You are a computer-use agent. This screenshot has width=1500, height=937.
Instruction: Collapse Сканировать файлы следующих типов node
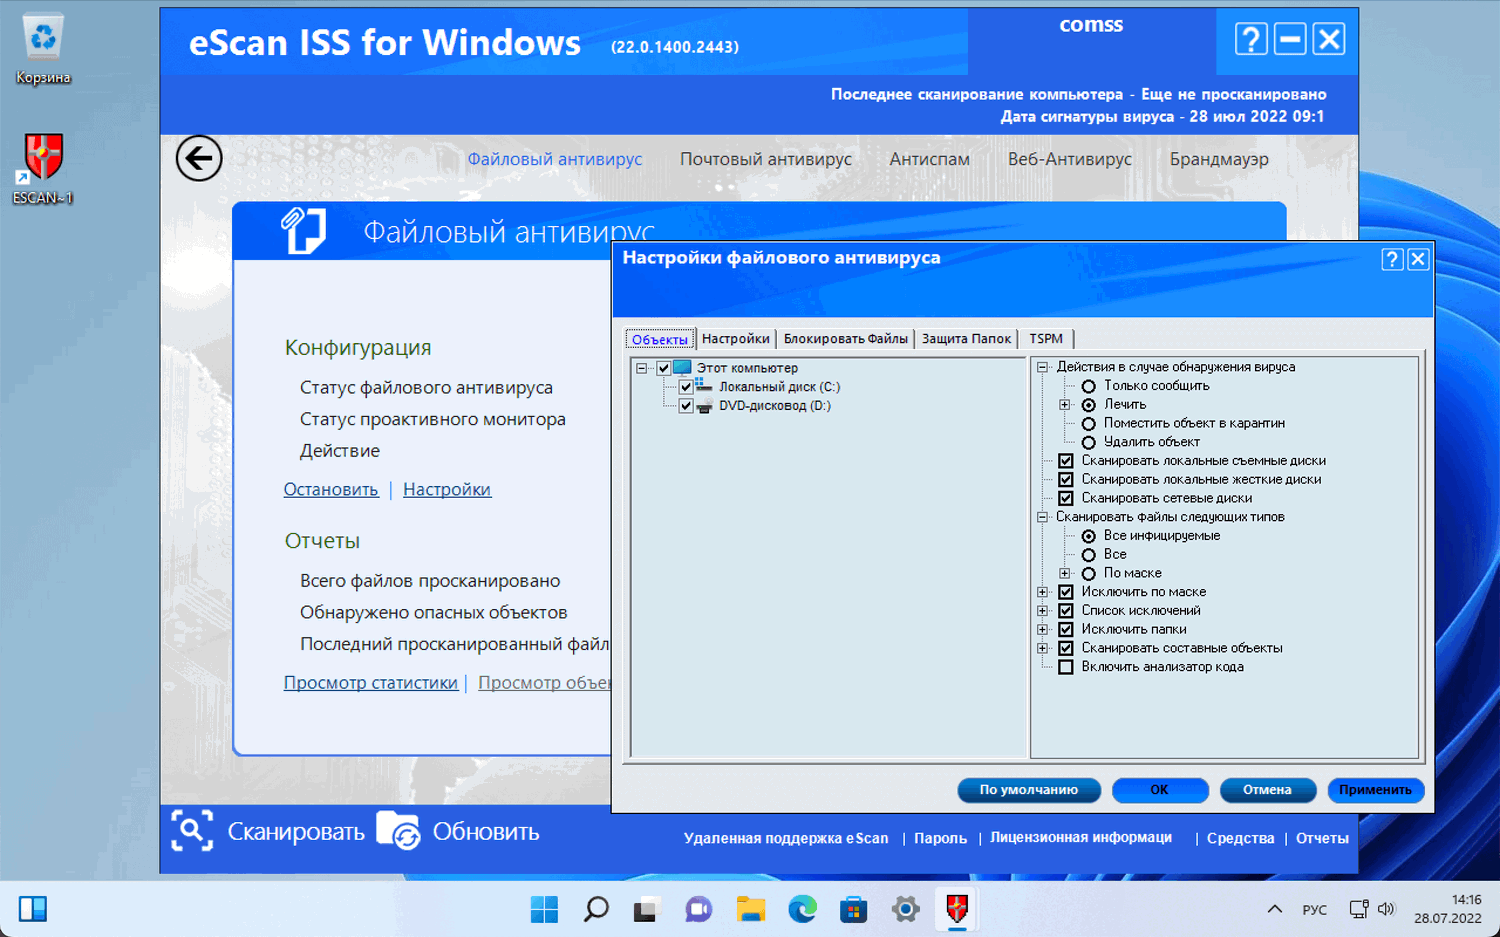(x=1043, y=517)
